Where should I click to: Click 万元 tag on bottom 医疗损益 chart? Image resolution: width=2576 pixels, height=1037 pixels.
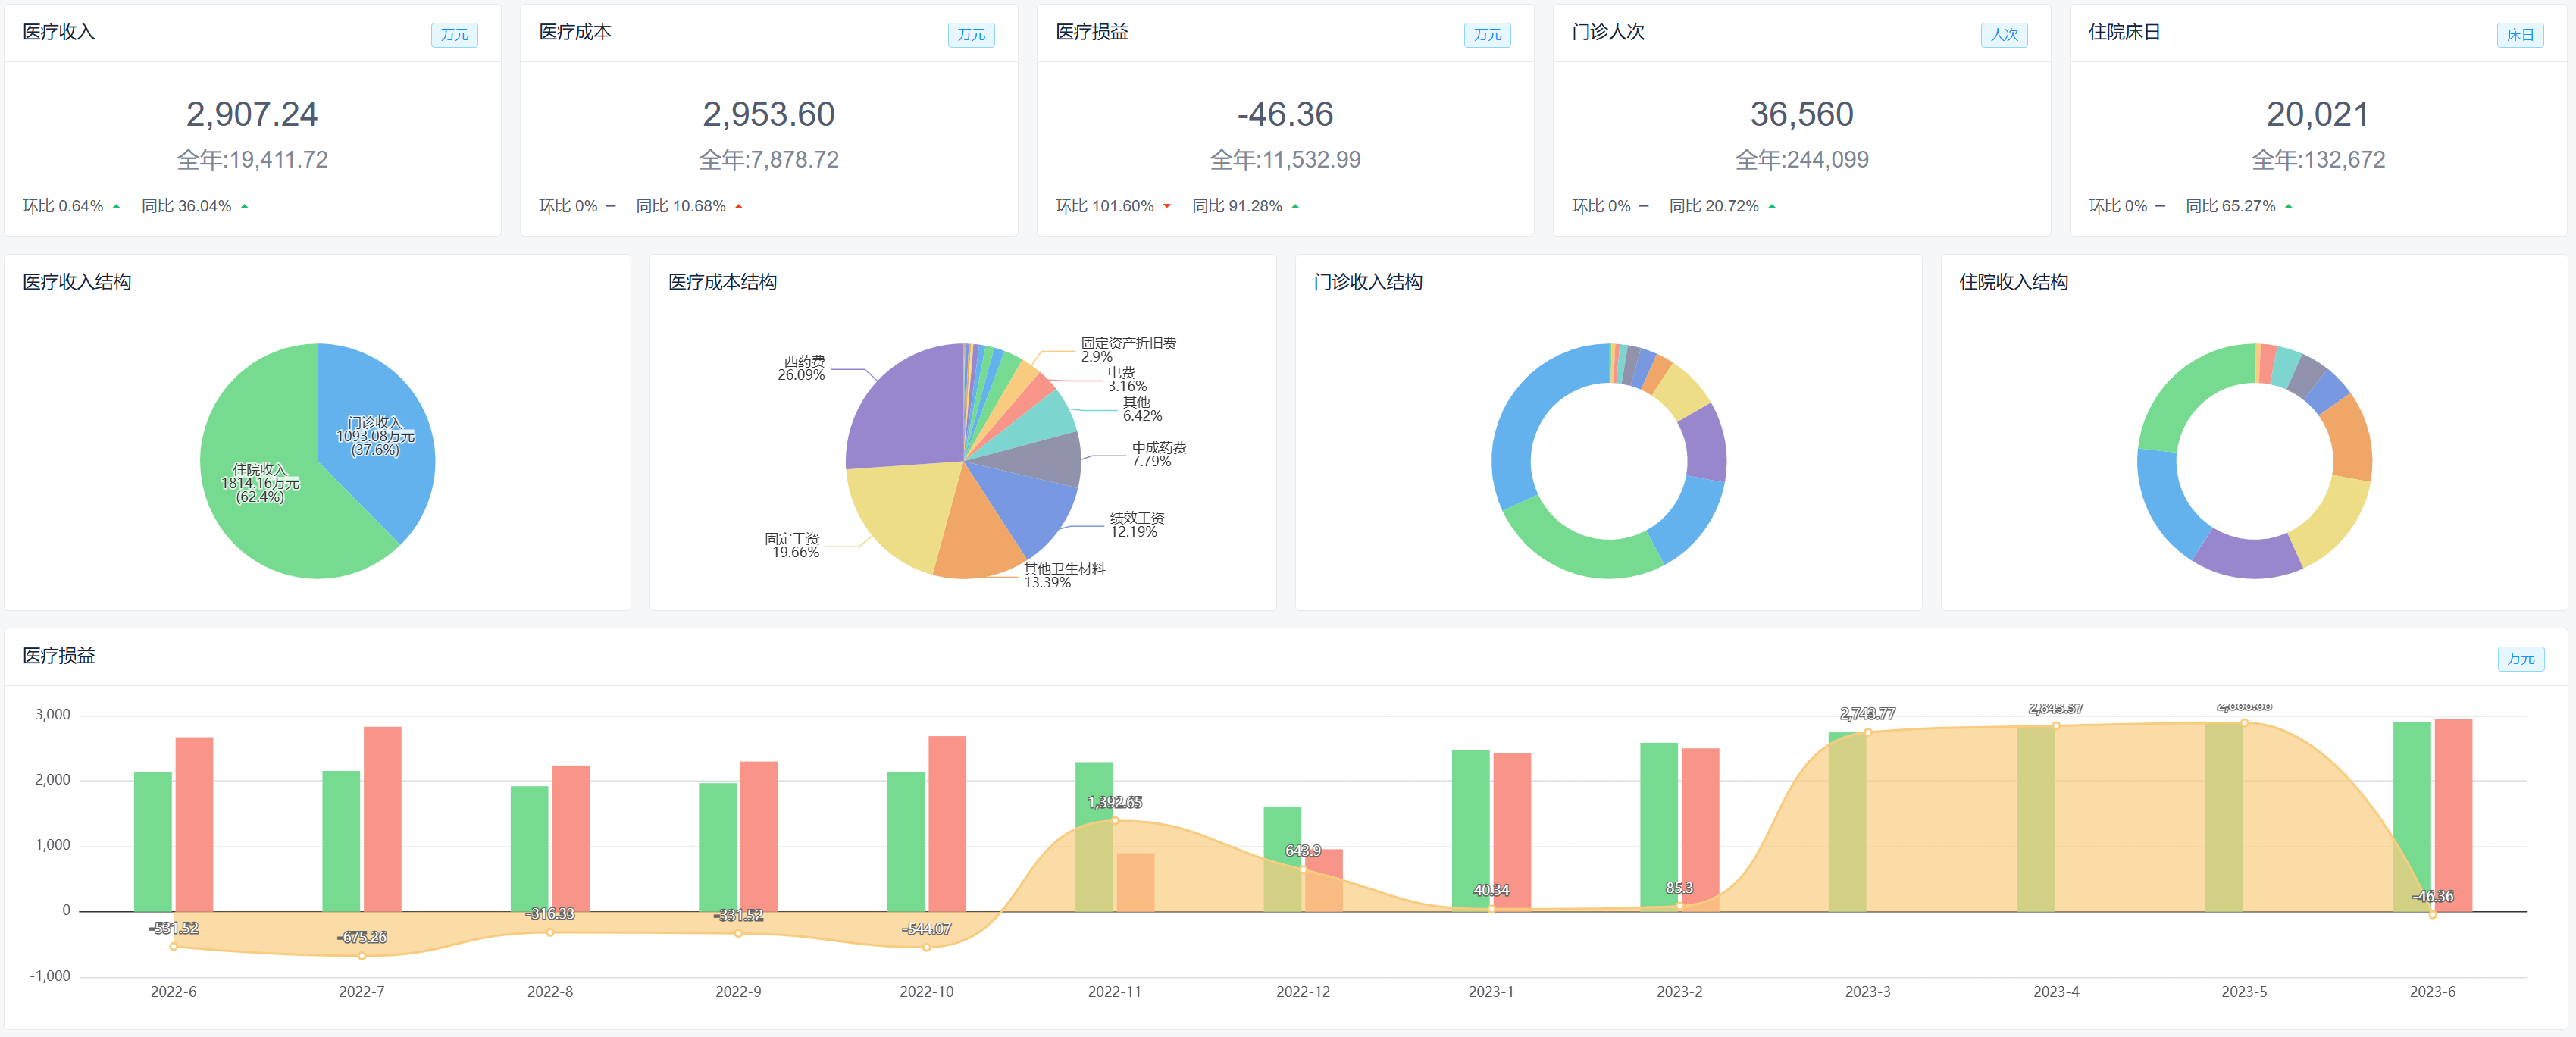tap(2520, 658)
